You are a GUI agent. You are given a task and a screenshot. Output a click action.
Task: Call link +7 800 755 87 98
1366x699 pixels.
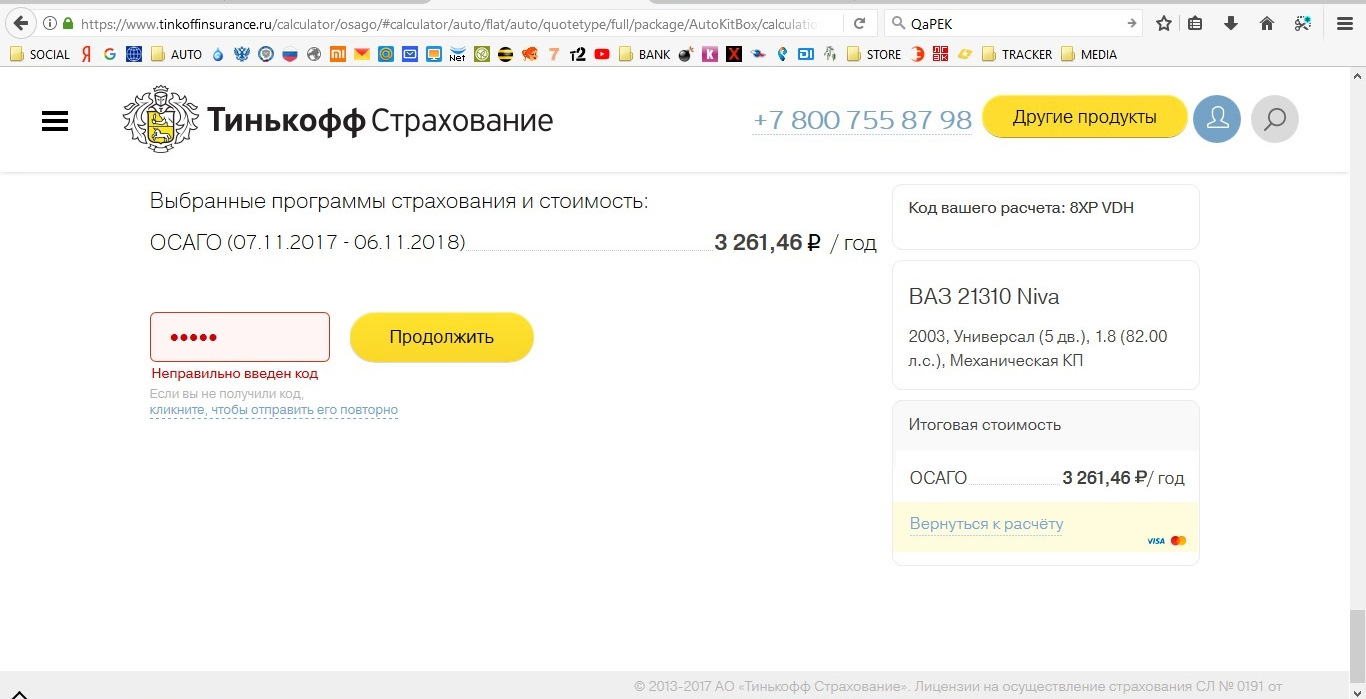point(862,121)
